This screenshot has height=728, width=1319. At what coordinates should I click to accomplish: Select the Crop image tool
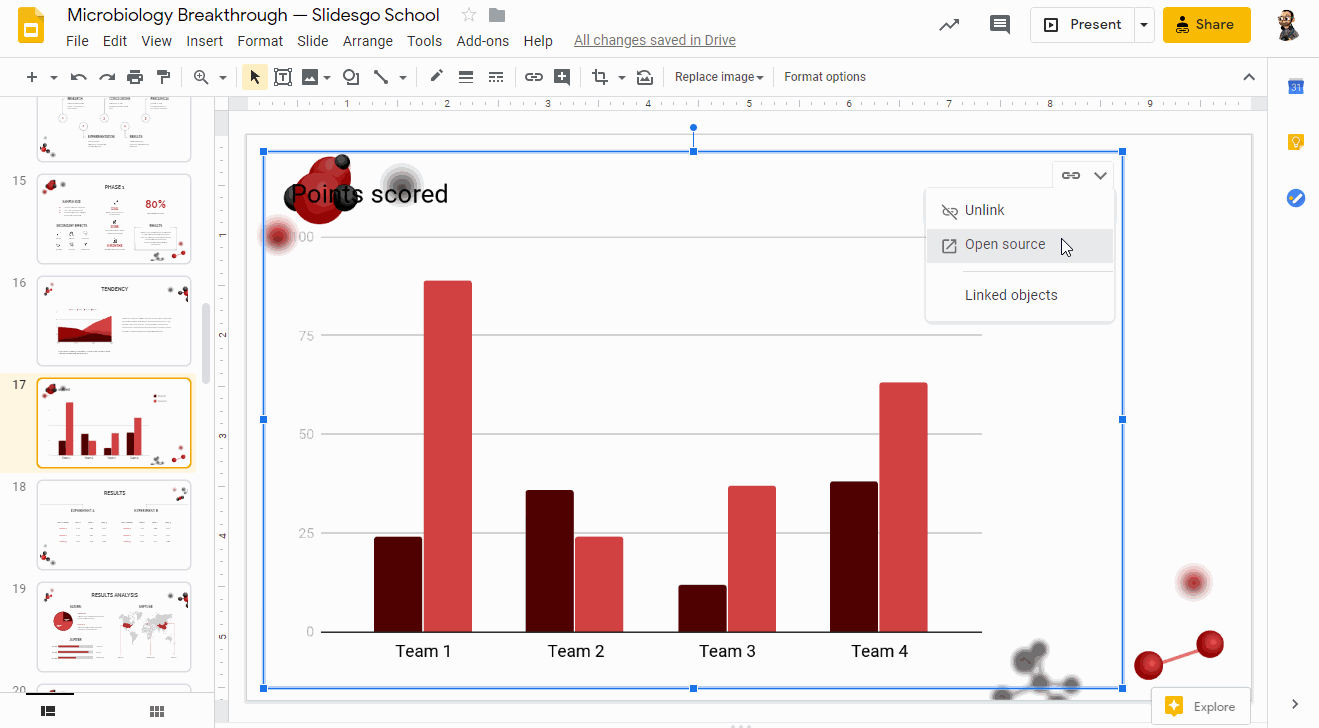(600, 77)
